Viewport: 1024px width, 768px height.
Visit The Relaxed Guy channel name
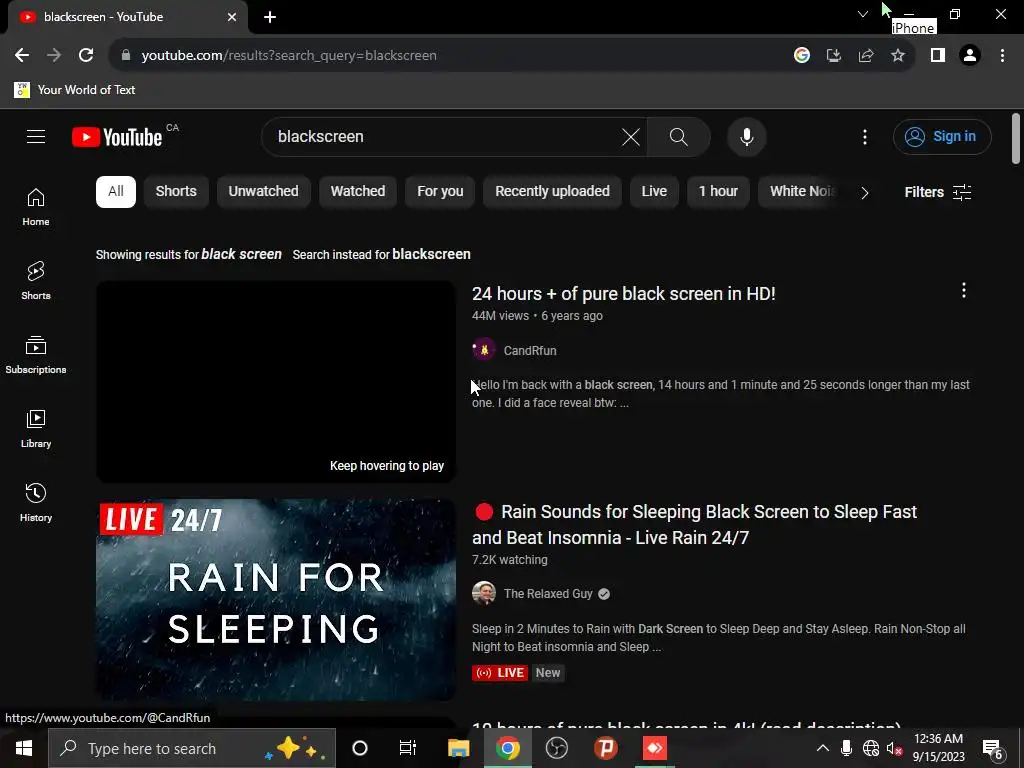[x=548, y=594]
